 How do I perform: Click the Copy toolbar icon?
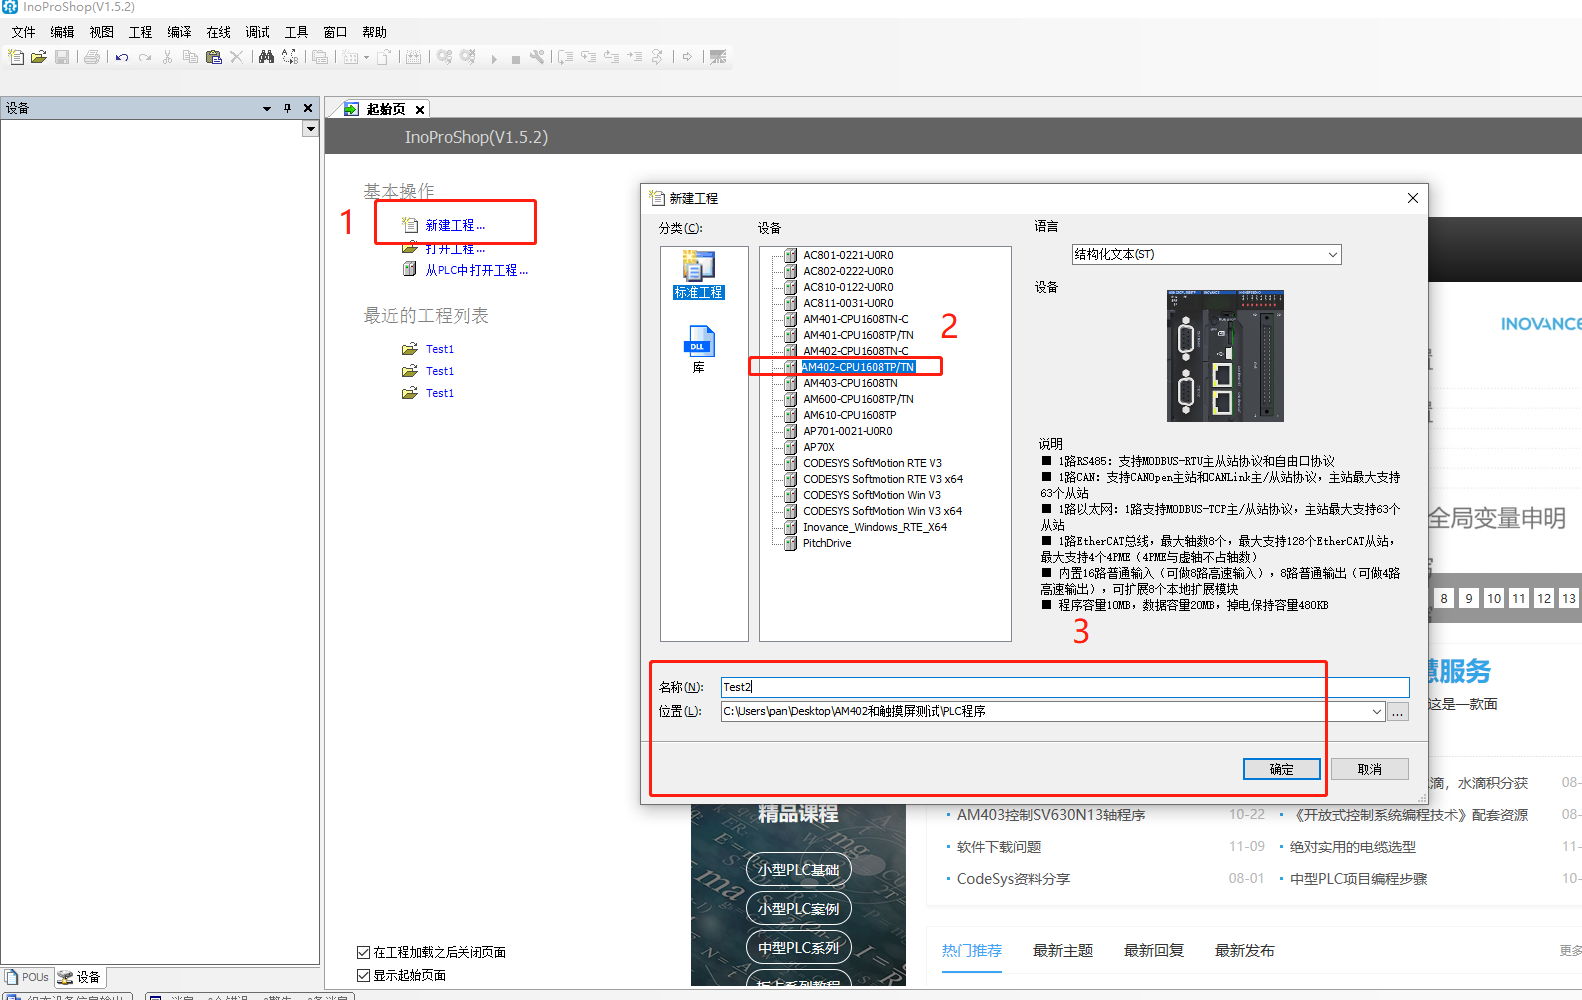[190, 57]
